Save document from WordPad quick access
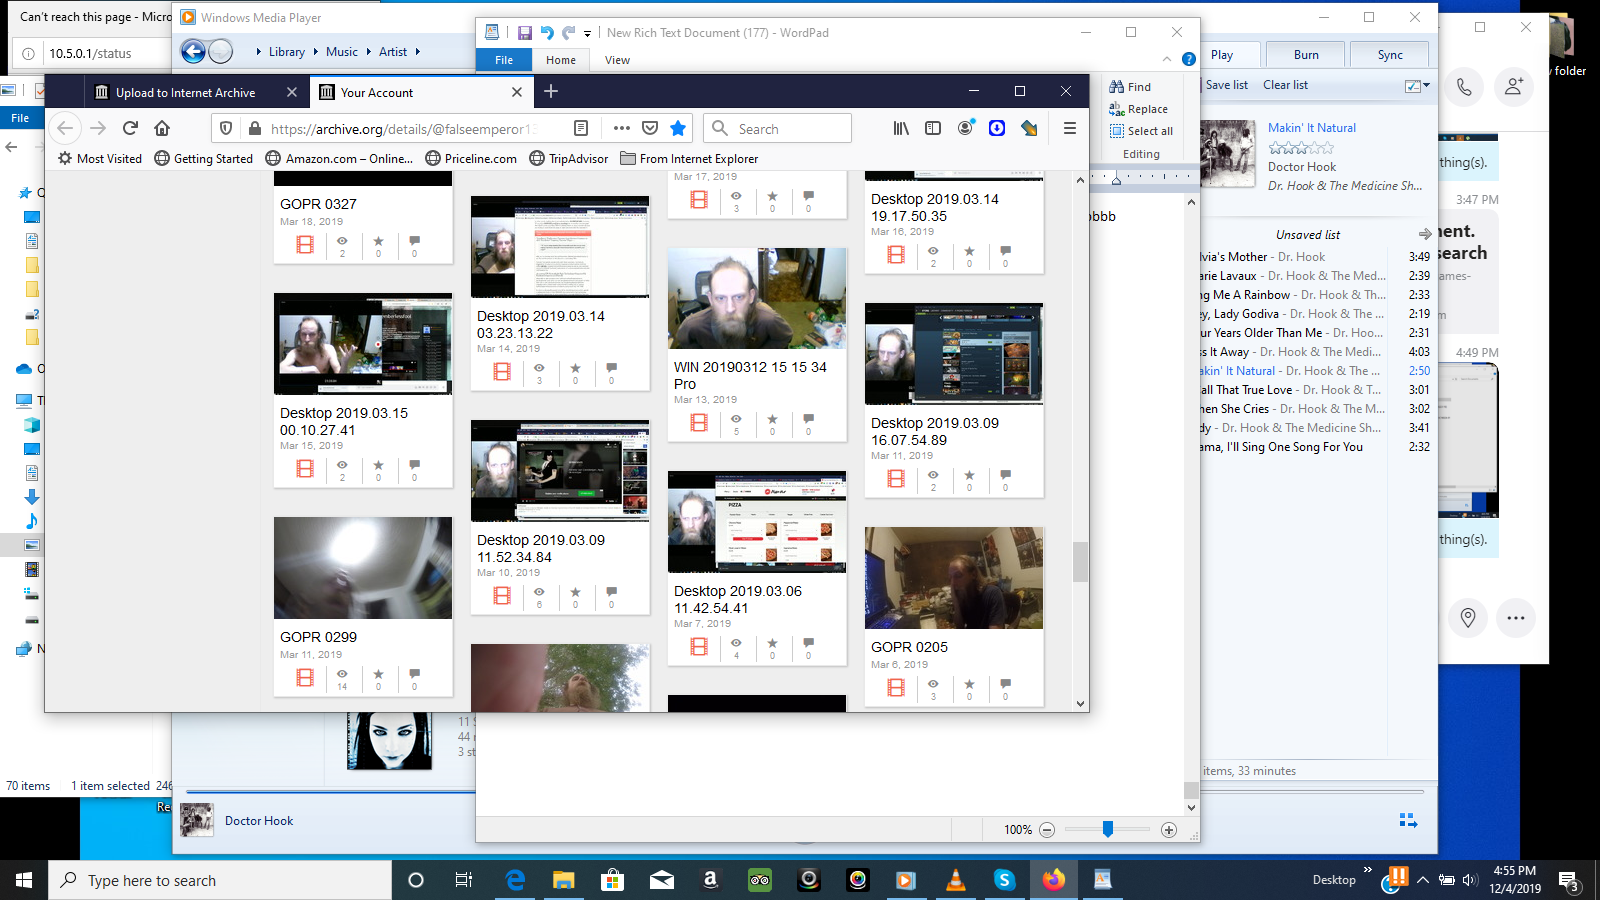Viewport: 1600px width, 900px height. point(524,32)
